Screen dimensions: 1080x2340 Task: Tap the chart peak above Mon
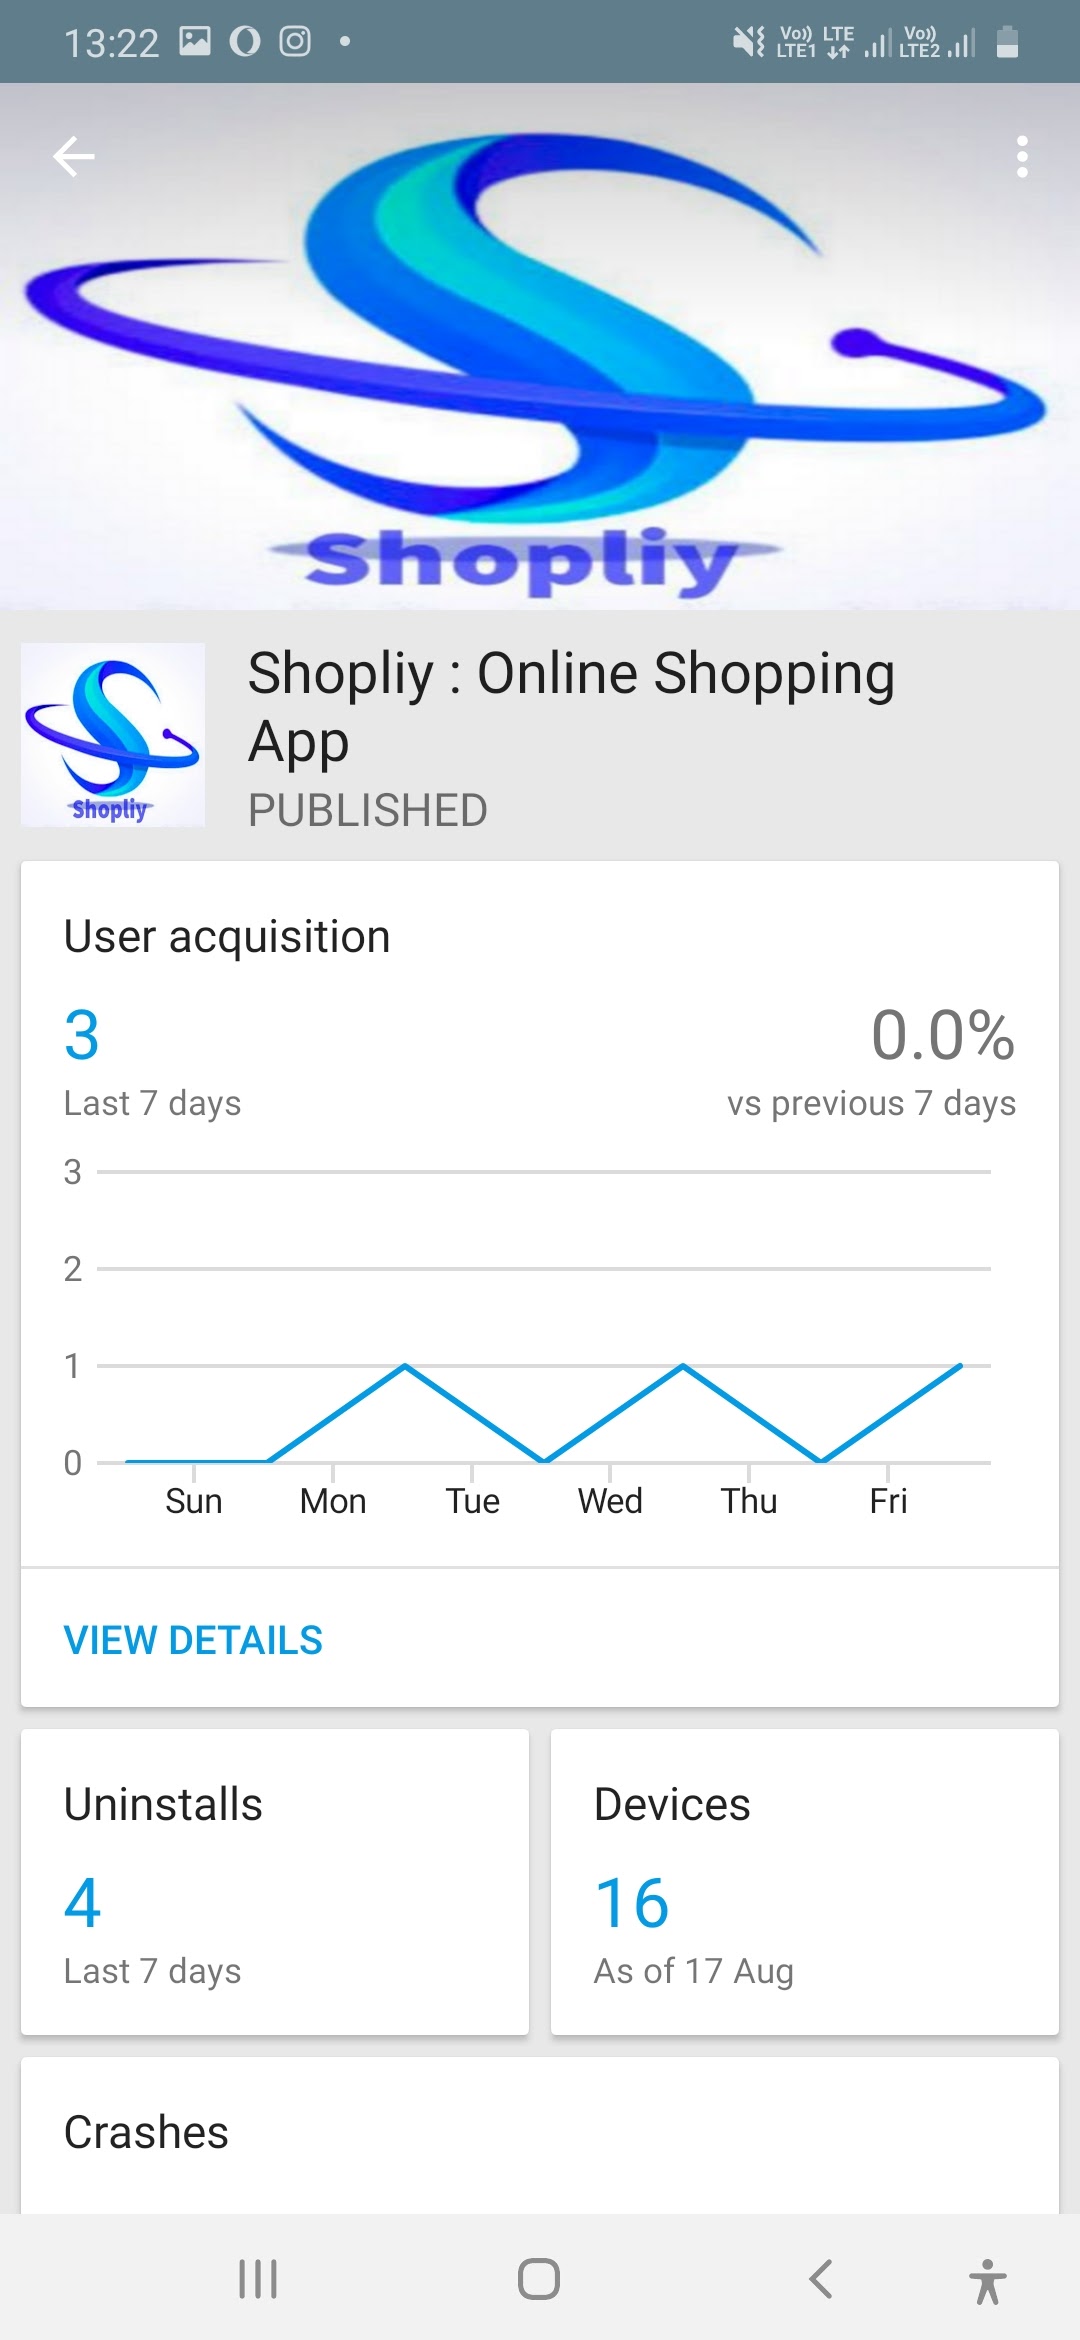pos(404,1365)
